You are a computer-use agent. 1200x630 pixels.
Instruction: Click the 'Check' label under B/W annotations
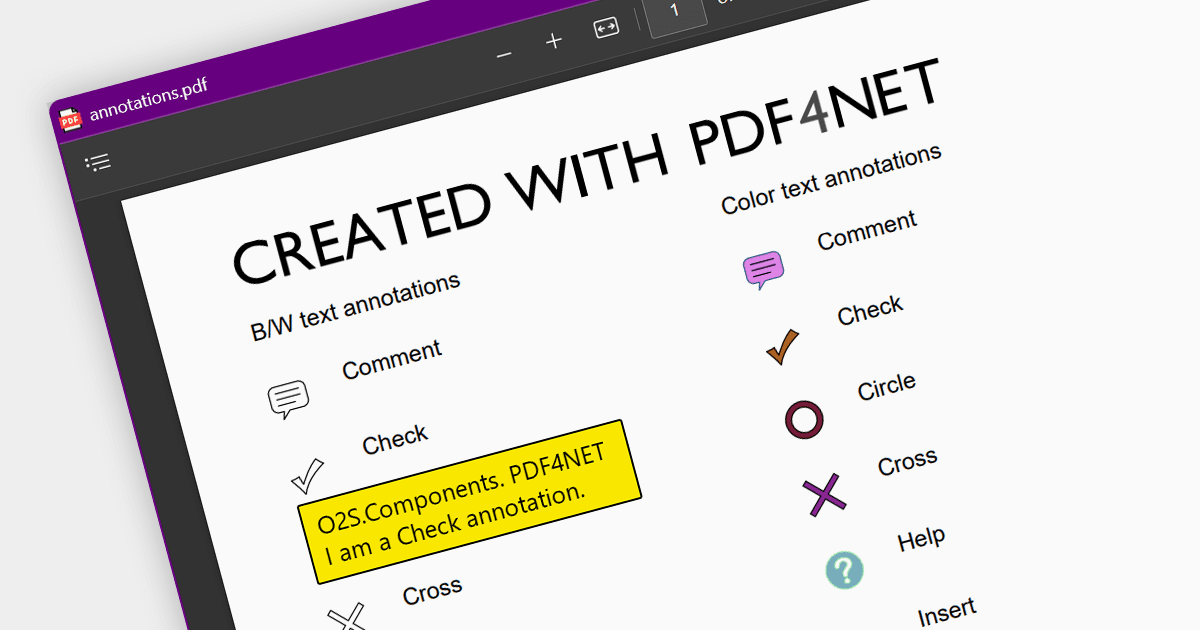pyautogui.click(x=395, y=440)
